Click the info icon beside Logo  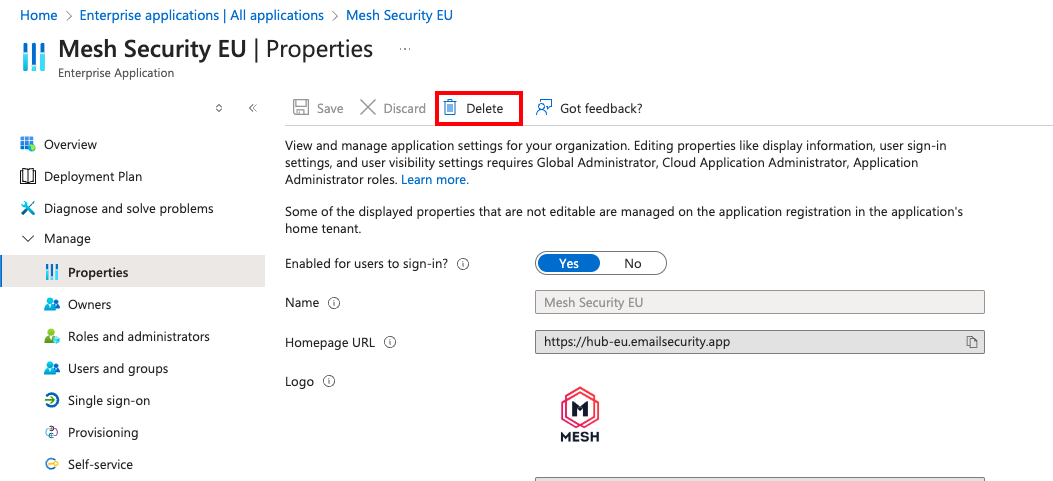click(x=329, y=382)
